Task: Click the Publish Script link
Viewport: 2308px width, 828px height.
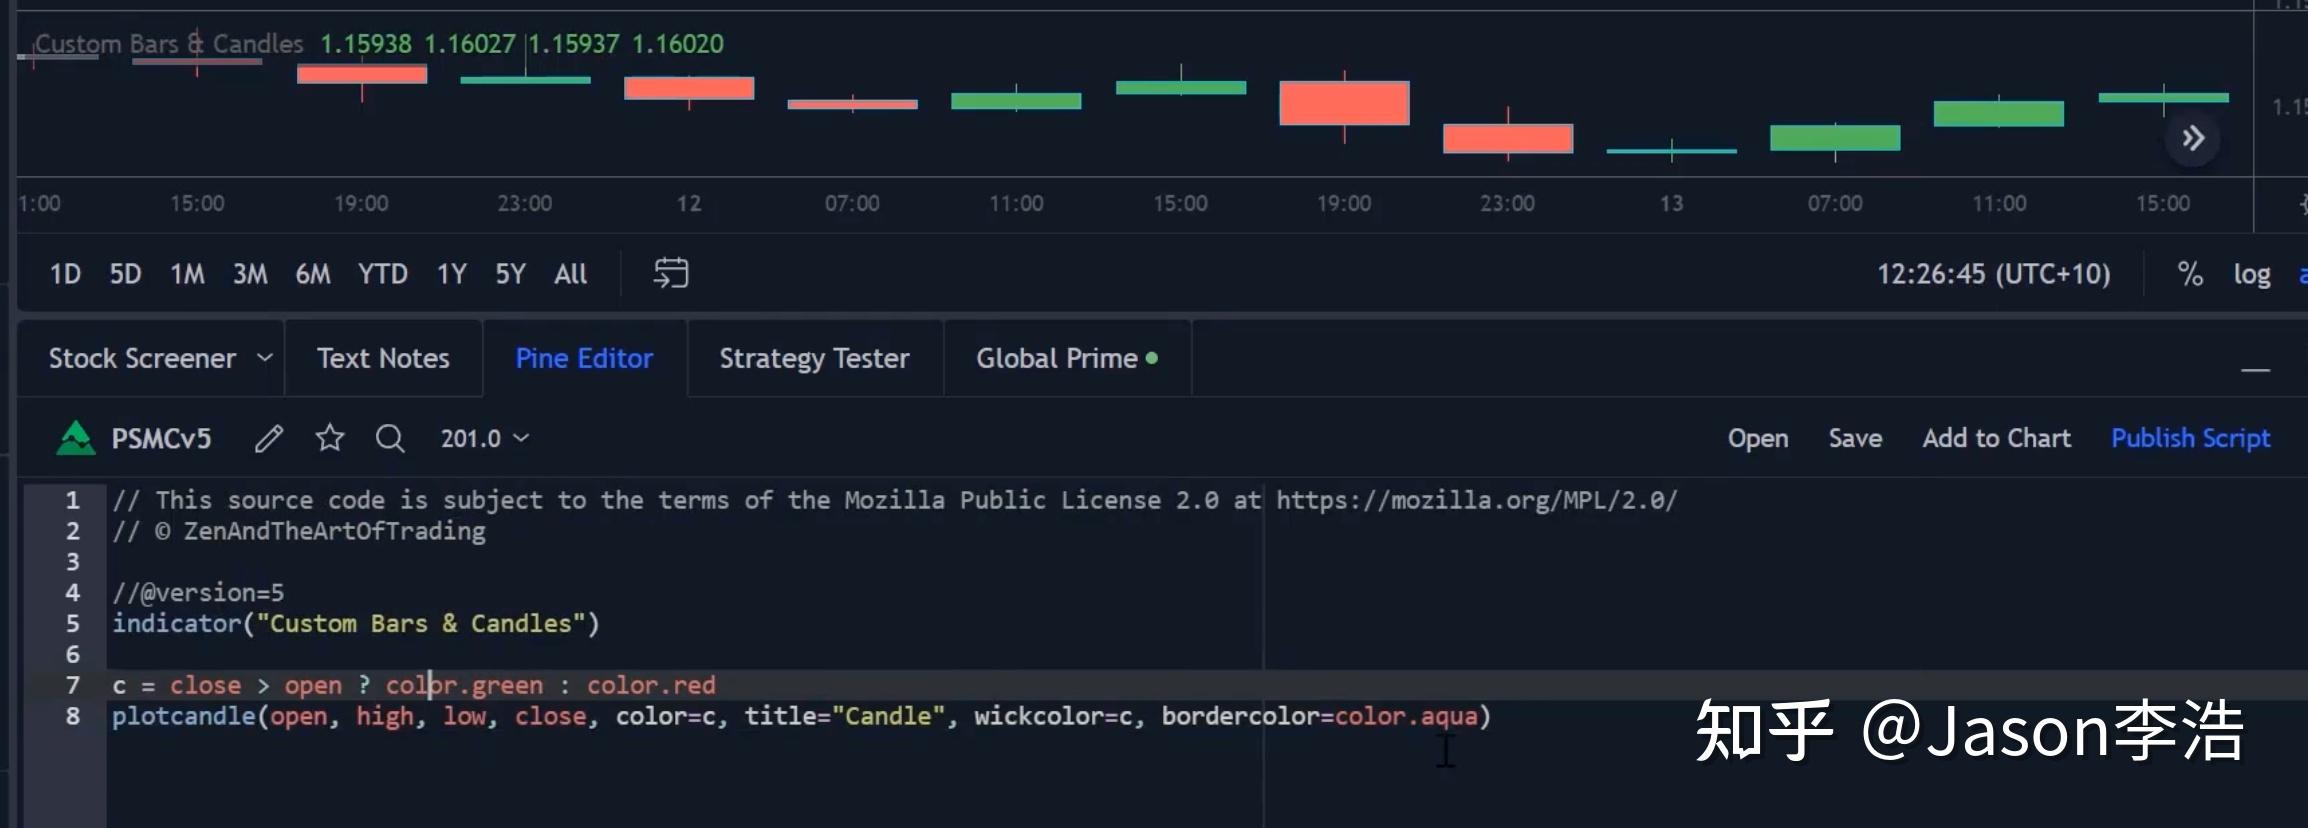Action: coord(2190,438)
